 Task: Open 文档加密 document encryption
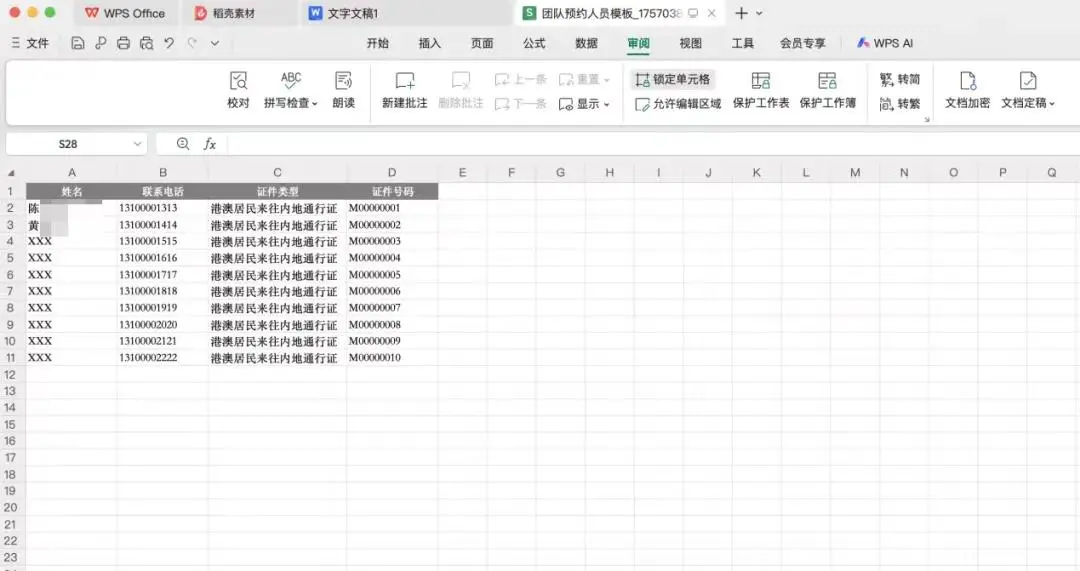point(968,90)
